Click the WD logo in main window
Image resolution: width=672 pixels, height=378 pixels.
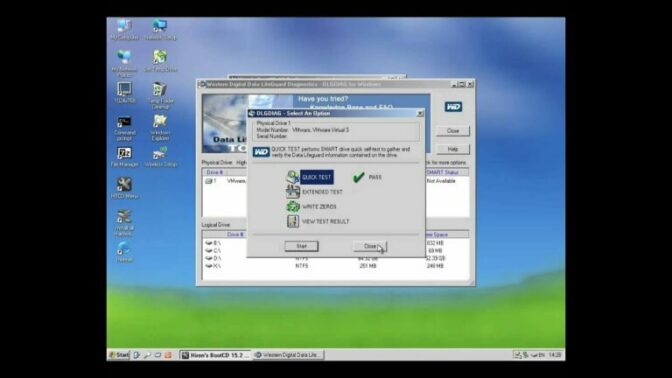tap(453, 107)
